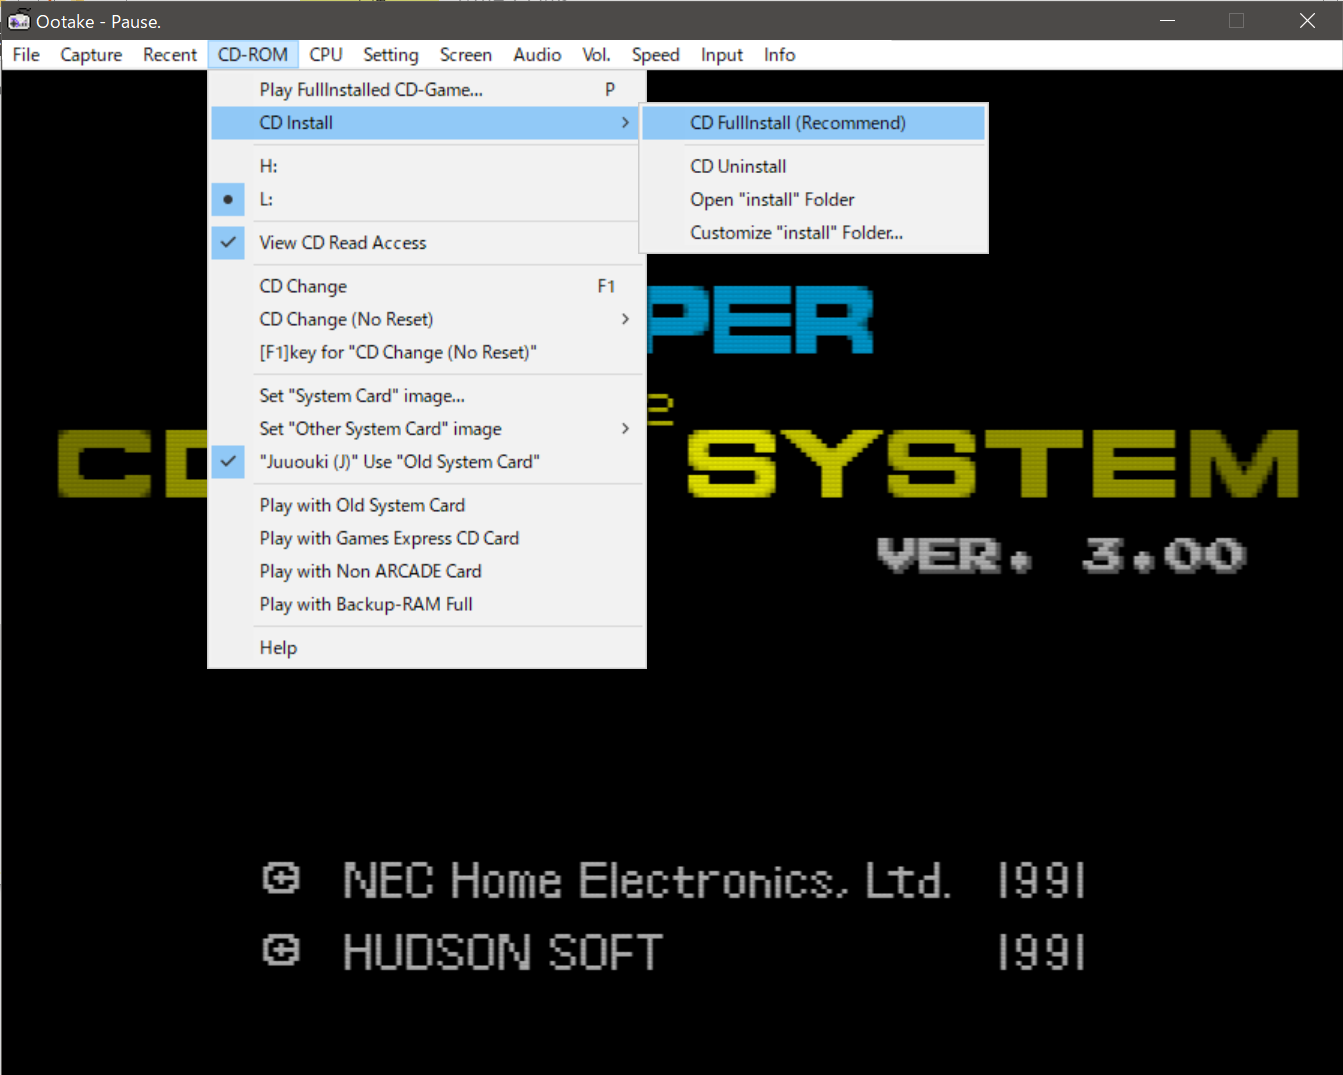Choose Open "install" Folder
The image size is (1343, 1075).
click(813, 199)
